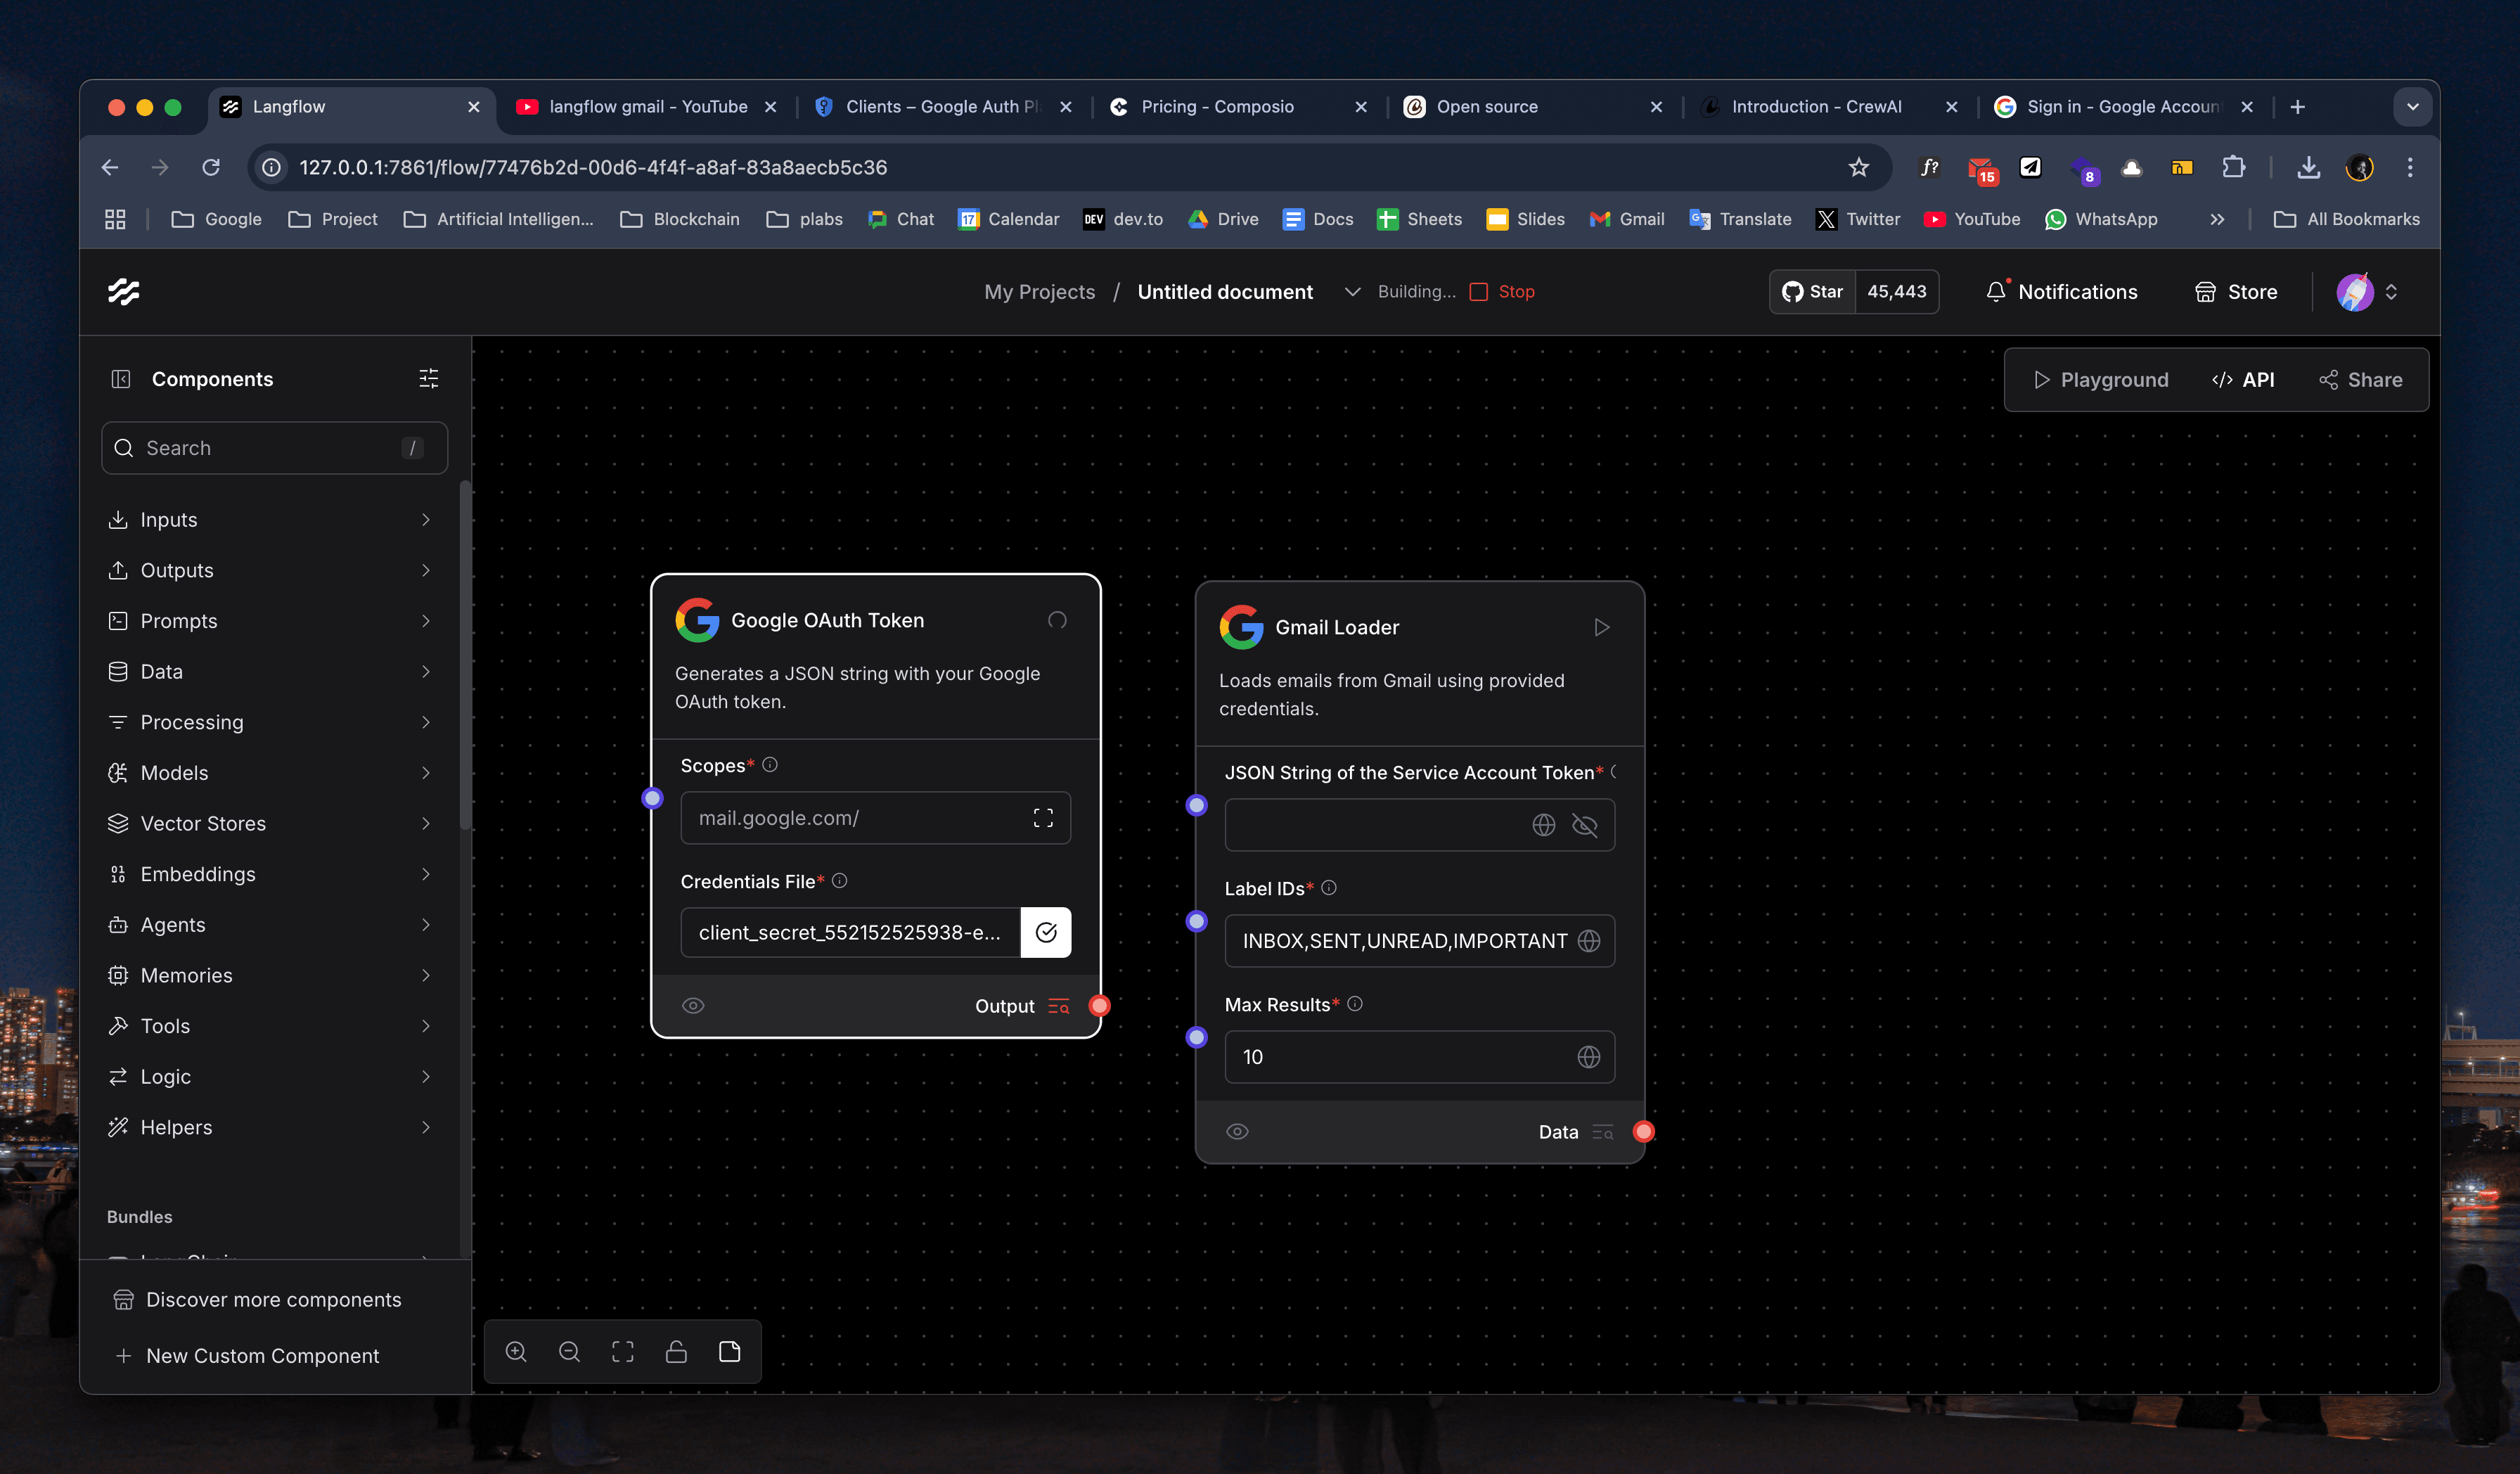Image resolution: width=2520 pixels, height=1474 pixels.
Task: Expand Scopes field editor icon
Action: pos(1043,818)
